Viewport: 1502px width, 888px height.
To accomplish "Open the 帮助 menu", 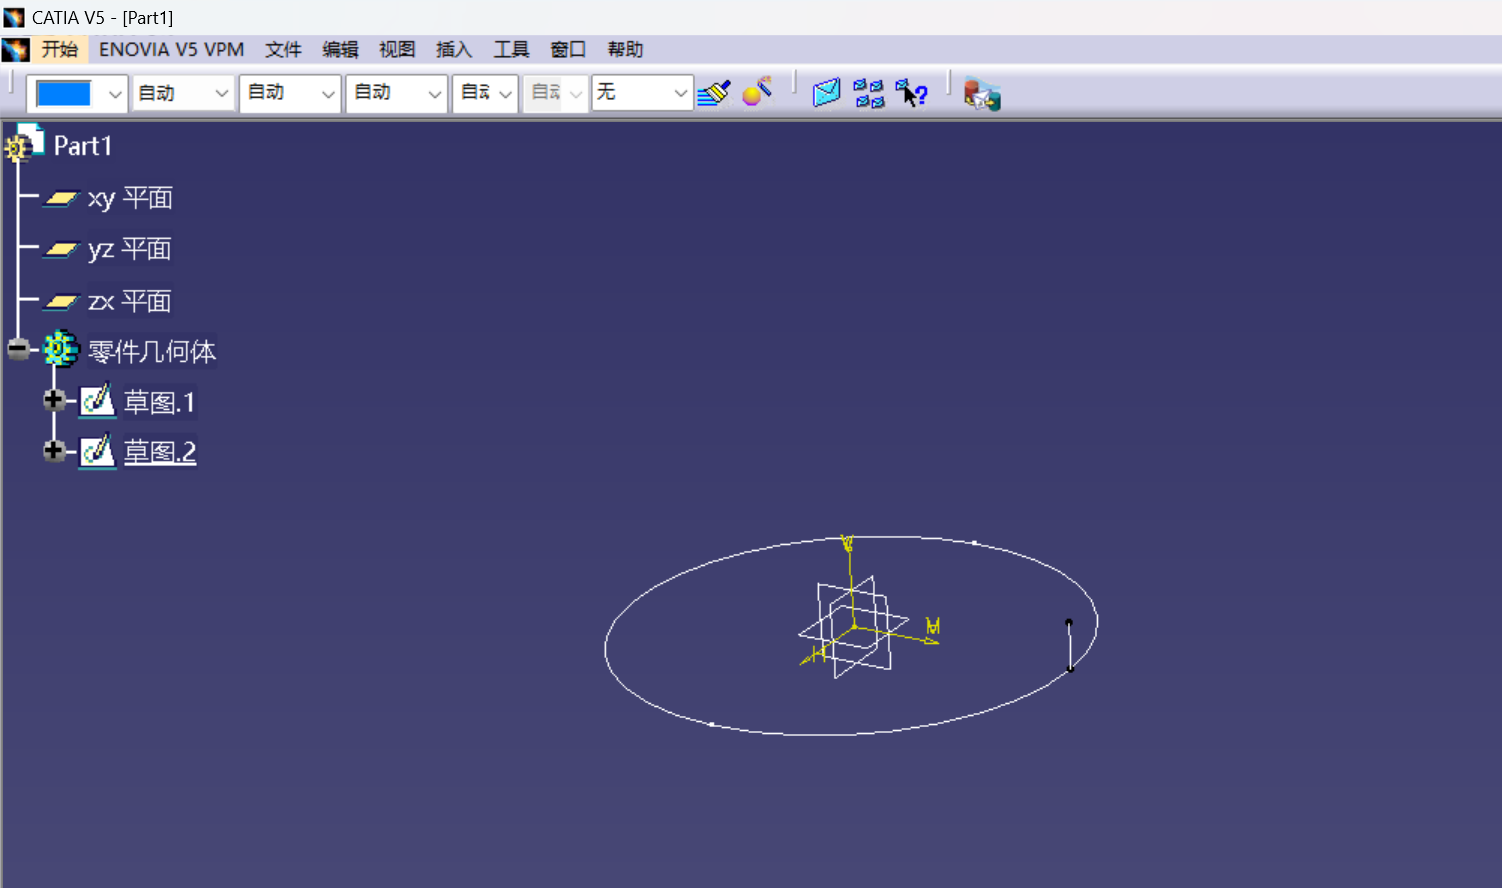I will tap(625, 49).
